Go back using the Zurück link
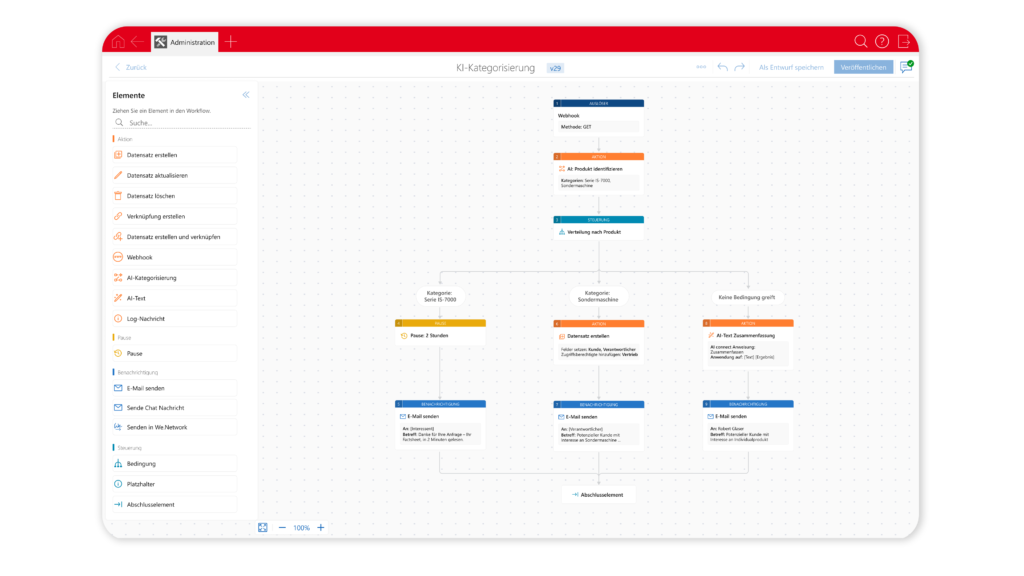The height and width of the screenshot is (576, 1024). 131,67
